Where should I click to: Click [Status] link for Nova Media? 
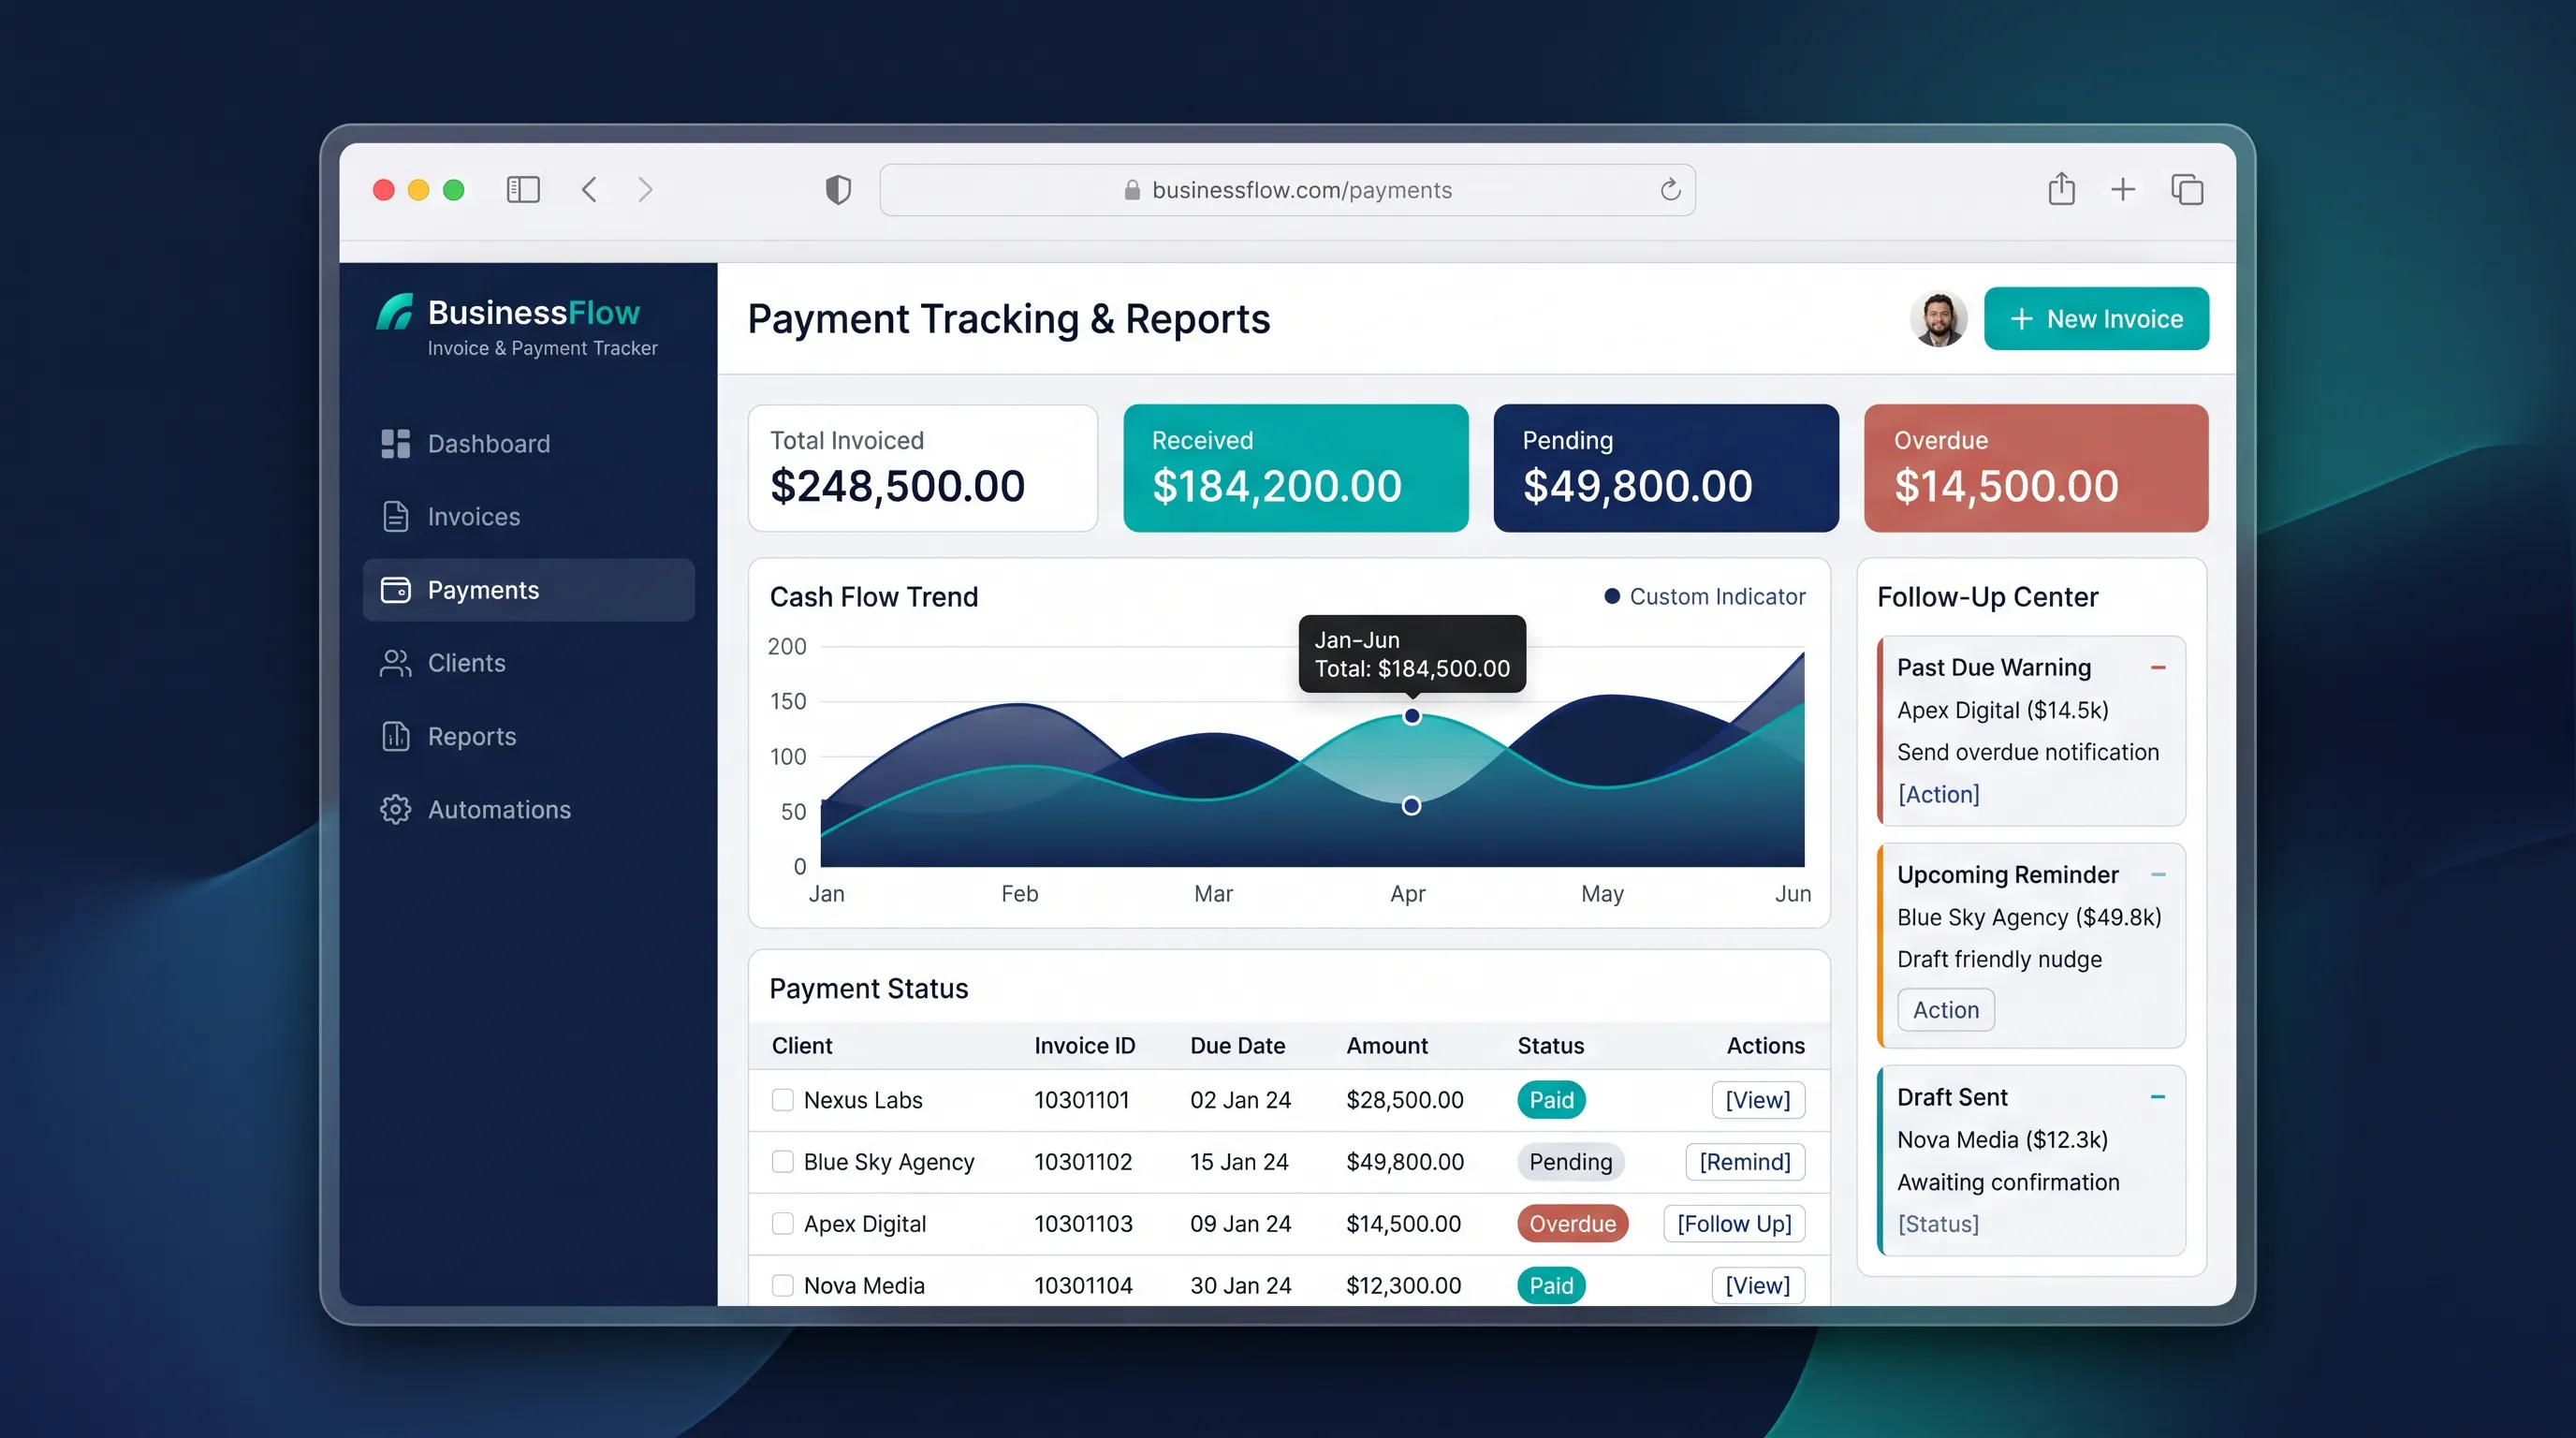click(x=1938, y=1224)
